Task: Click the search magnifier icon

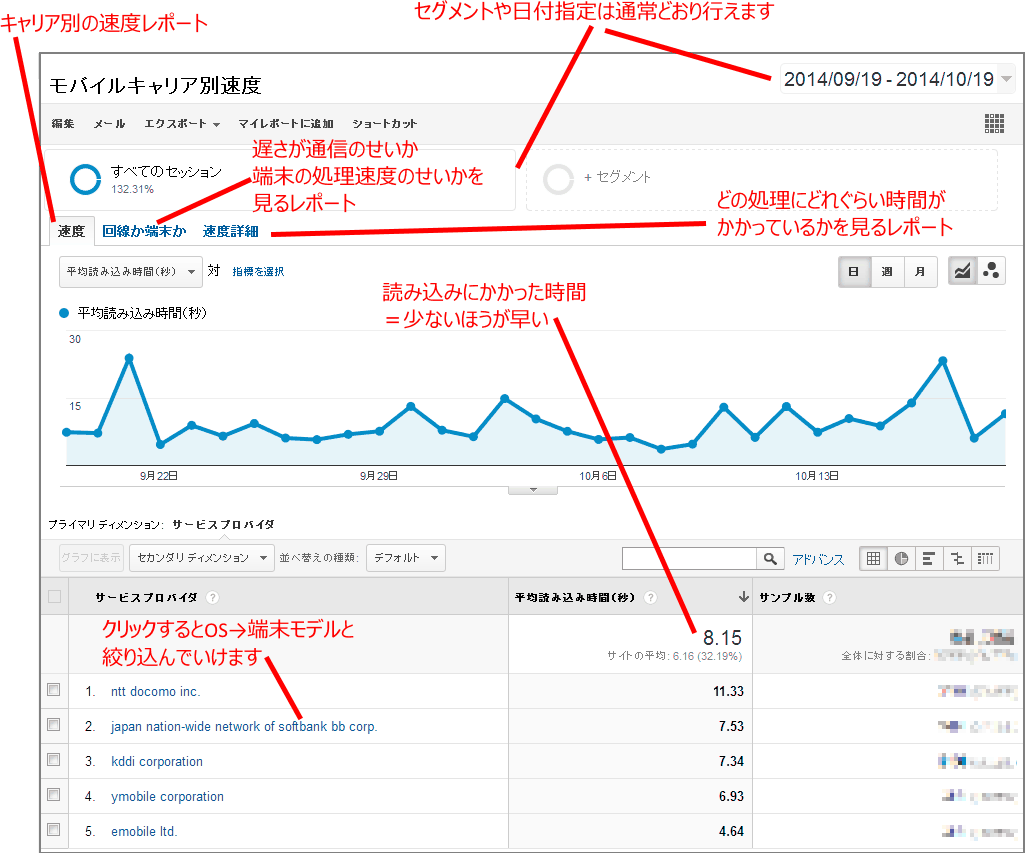Action: click(770, 559)
